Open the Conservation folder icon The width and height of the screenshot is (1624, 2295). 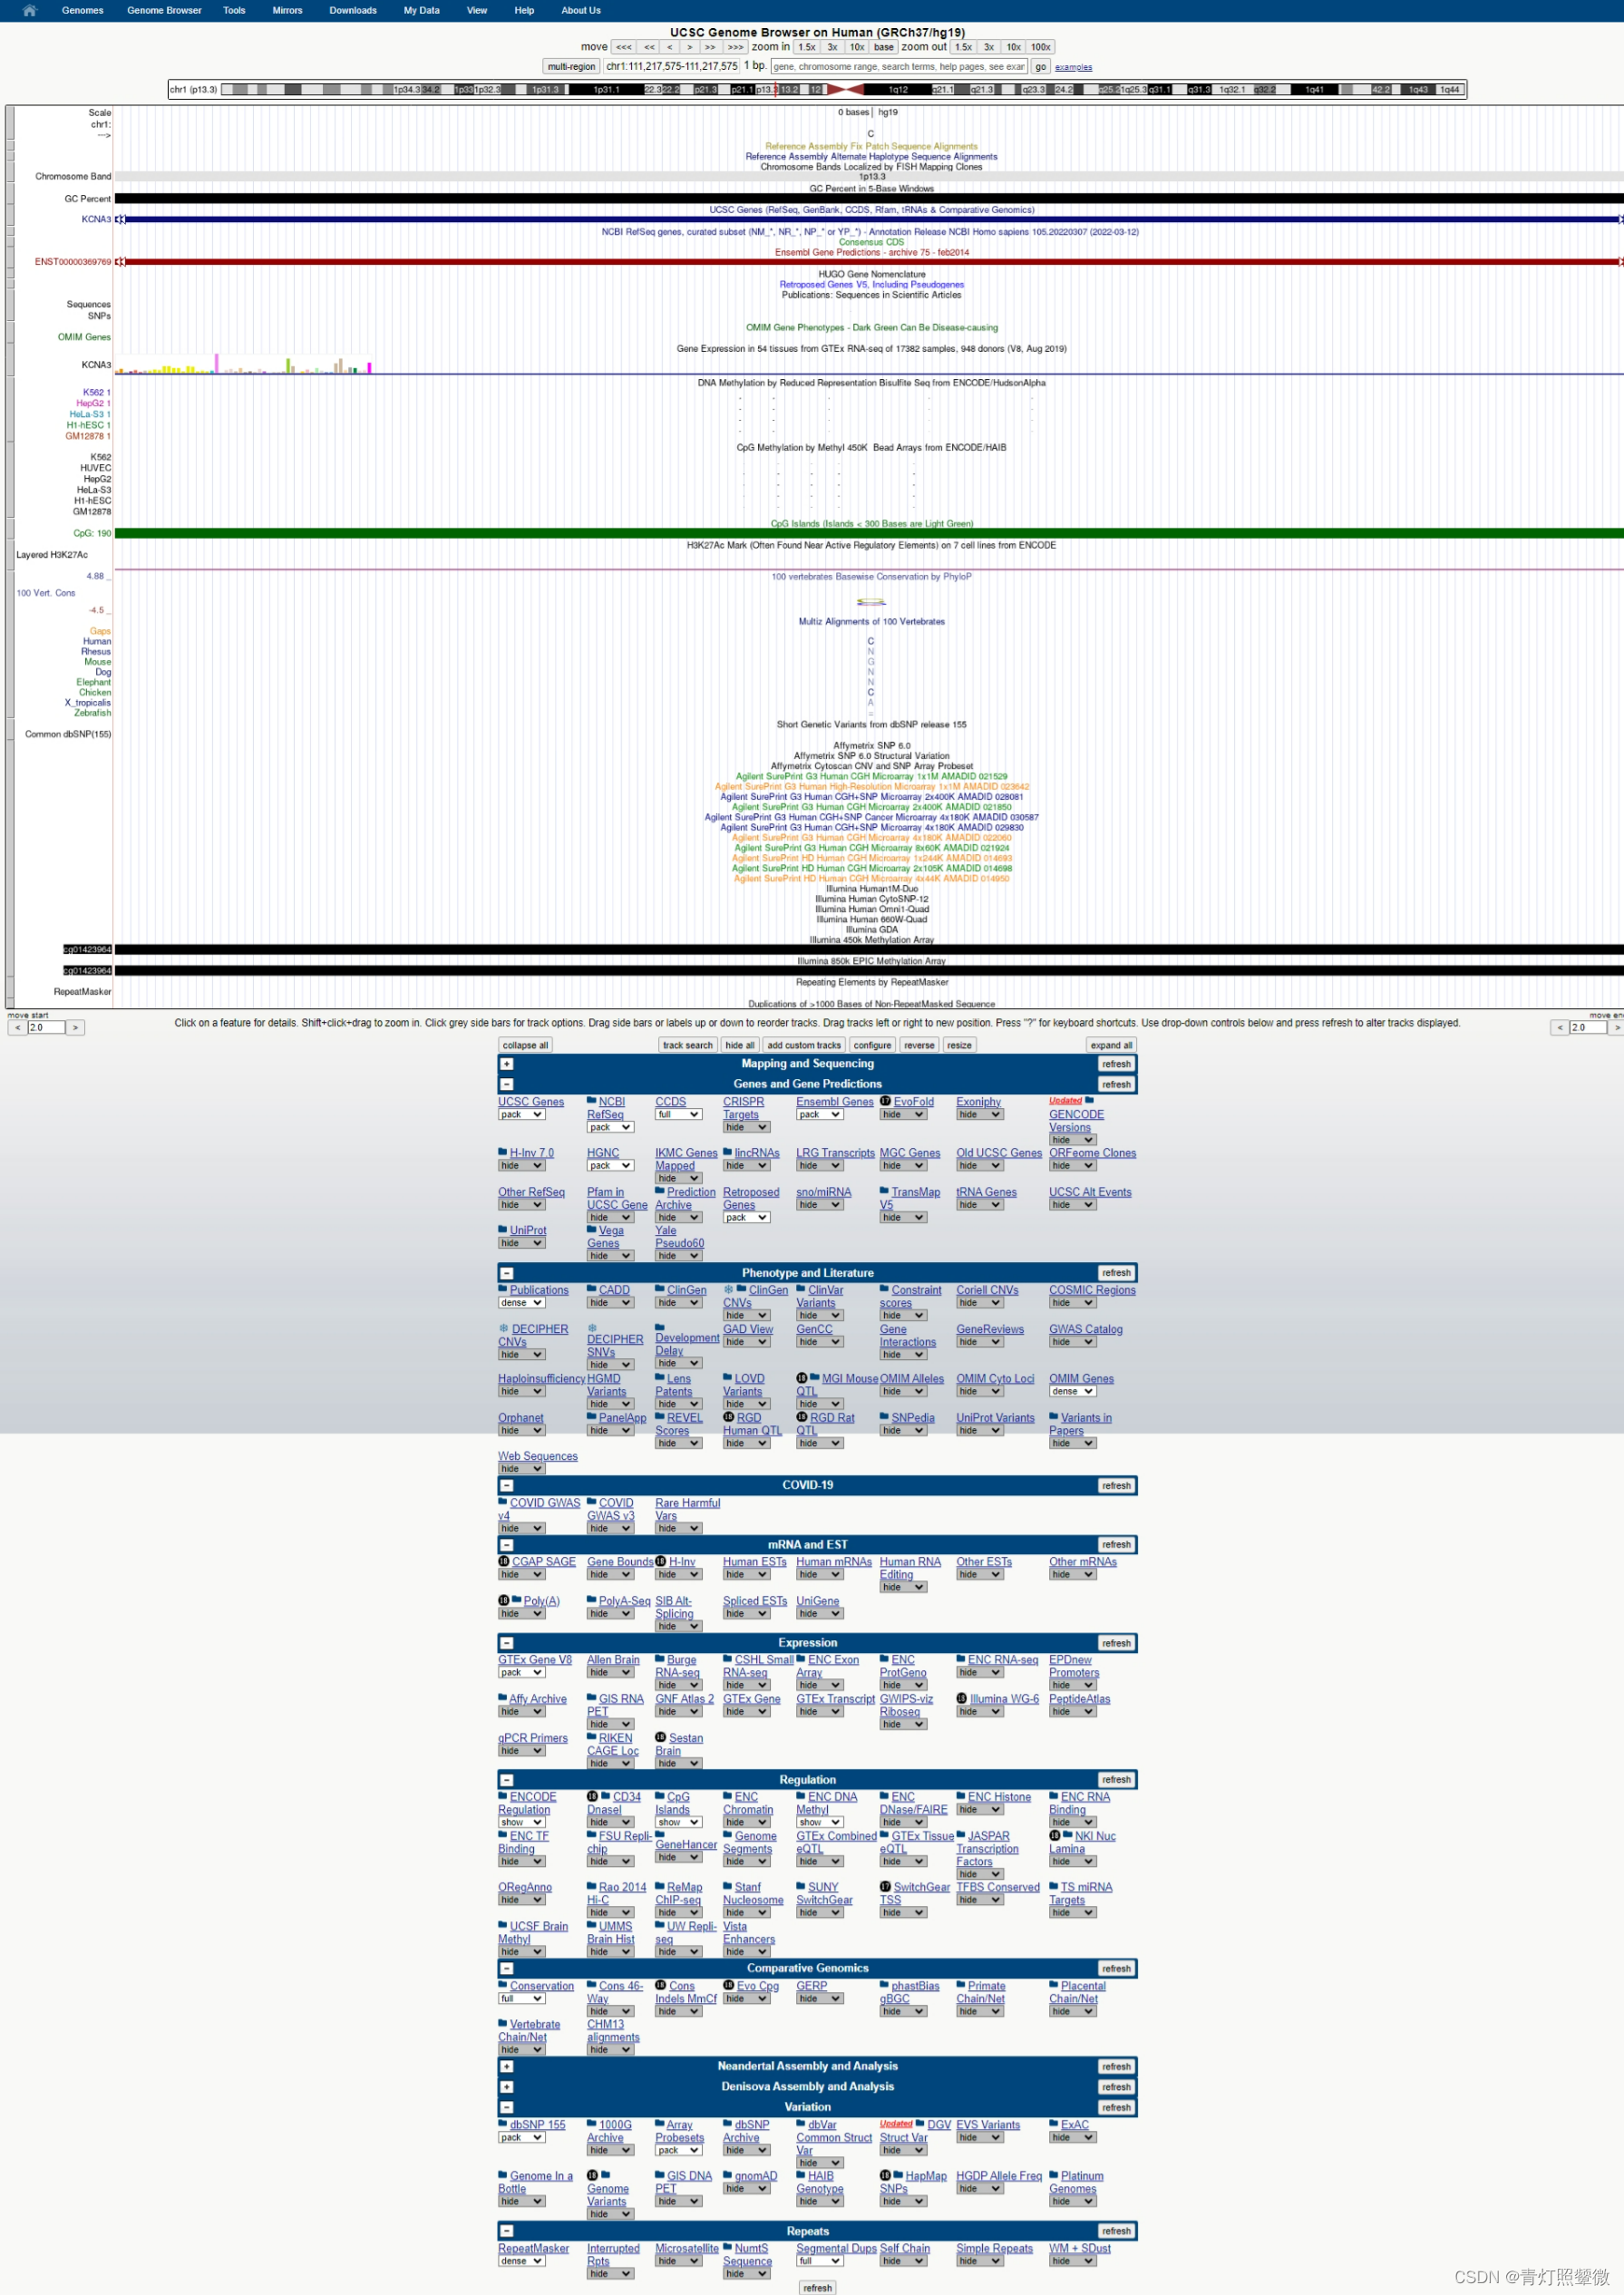[503, 1985]
